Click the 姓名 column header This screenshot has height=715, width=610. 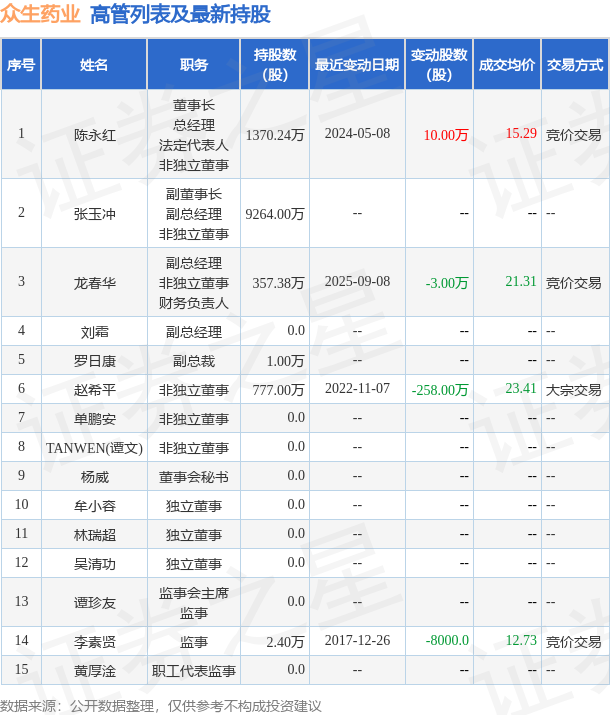(x=94, y=64)
